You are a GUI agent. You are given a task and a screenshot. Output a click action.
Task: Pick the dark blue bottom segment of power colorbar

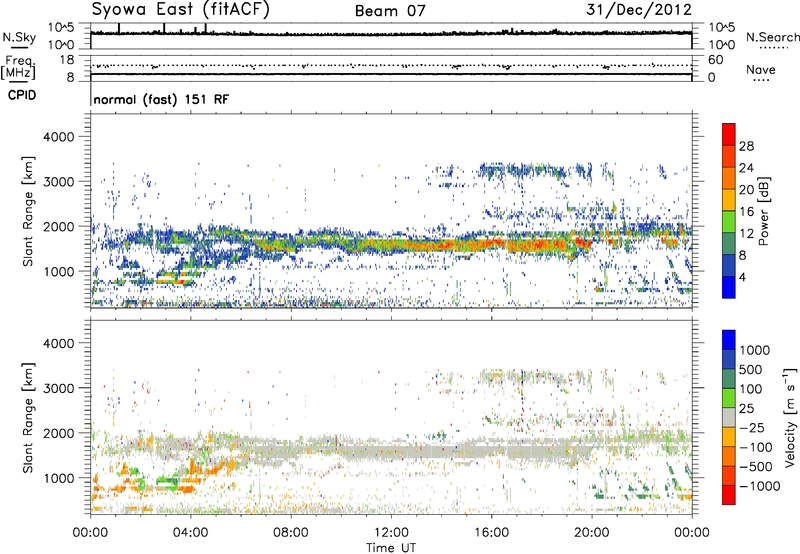729,287
